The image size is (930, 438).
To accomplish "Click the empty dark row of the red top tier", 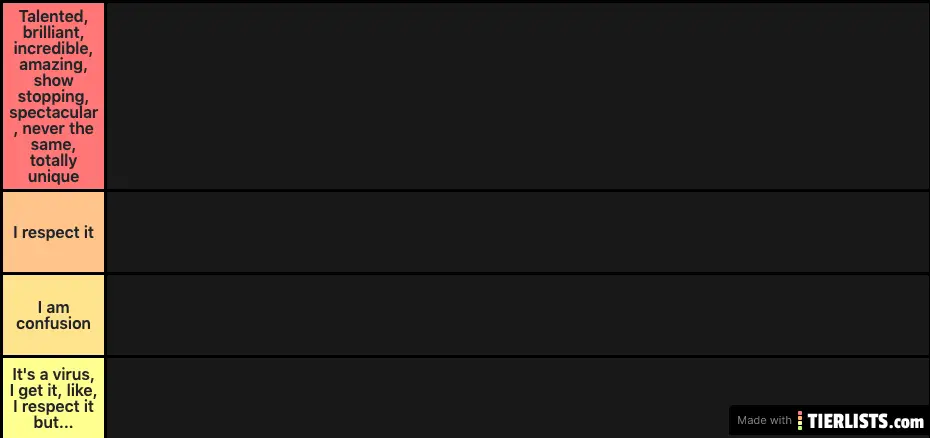I will pos(517,96).
